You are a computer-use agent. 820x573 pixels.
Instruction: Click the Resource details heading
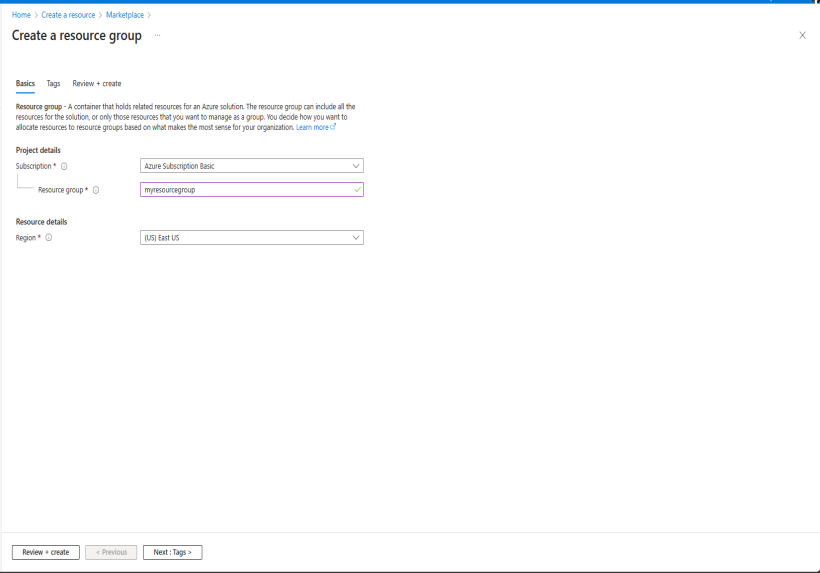(x=41, y=222)
